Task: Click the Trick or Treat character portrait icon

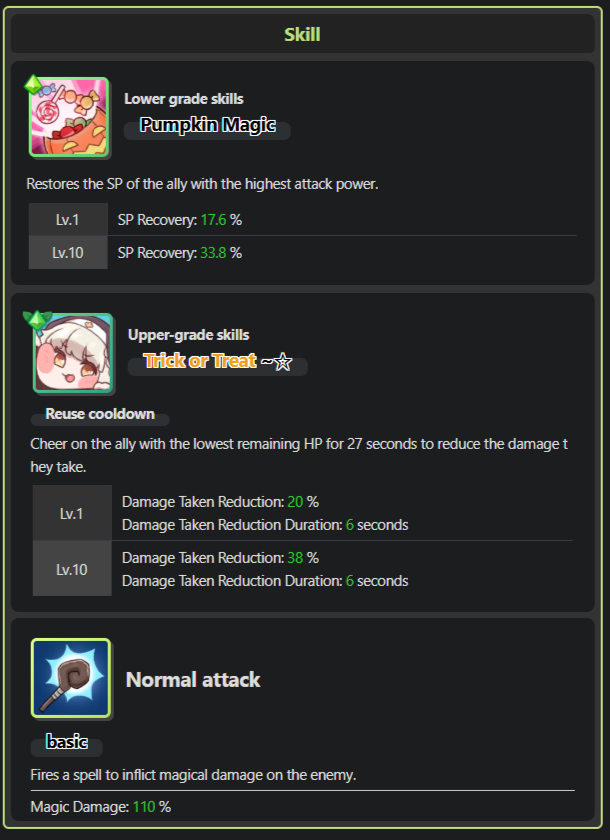Action: (73, 353)
